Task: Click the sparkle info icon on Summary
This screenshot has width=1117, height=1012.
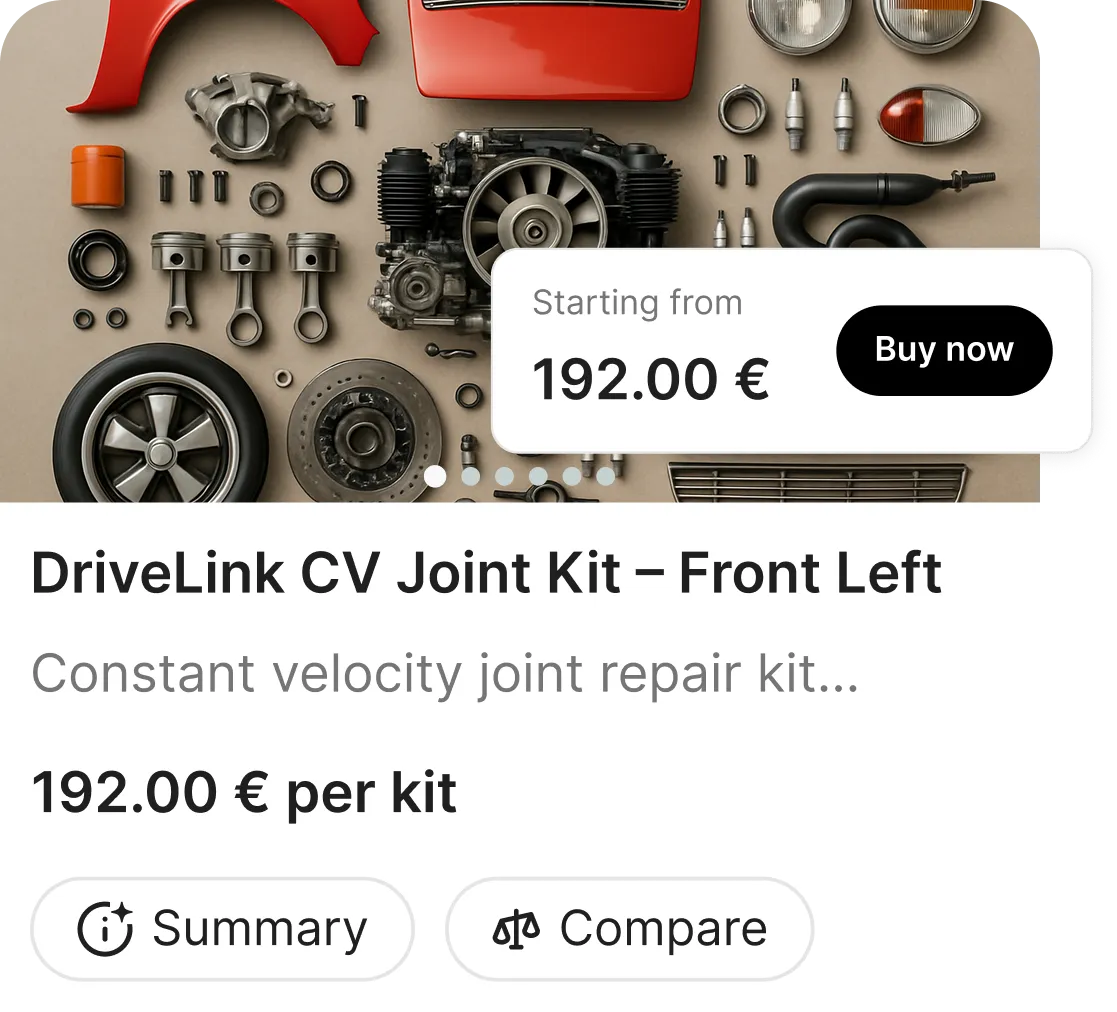Action: coord(105,928)
